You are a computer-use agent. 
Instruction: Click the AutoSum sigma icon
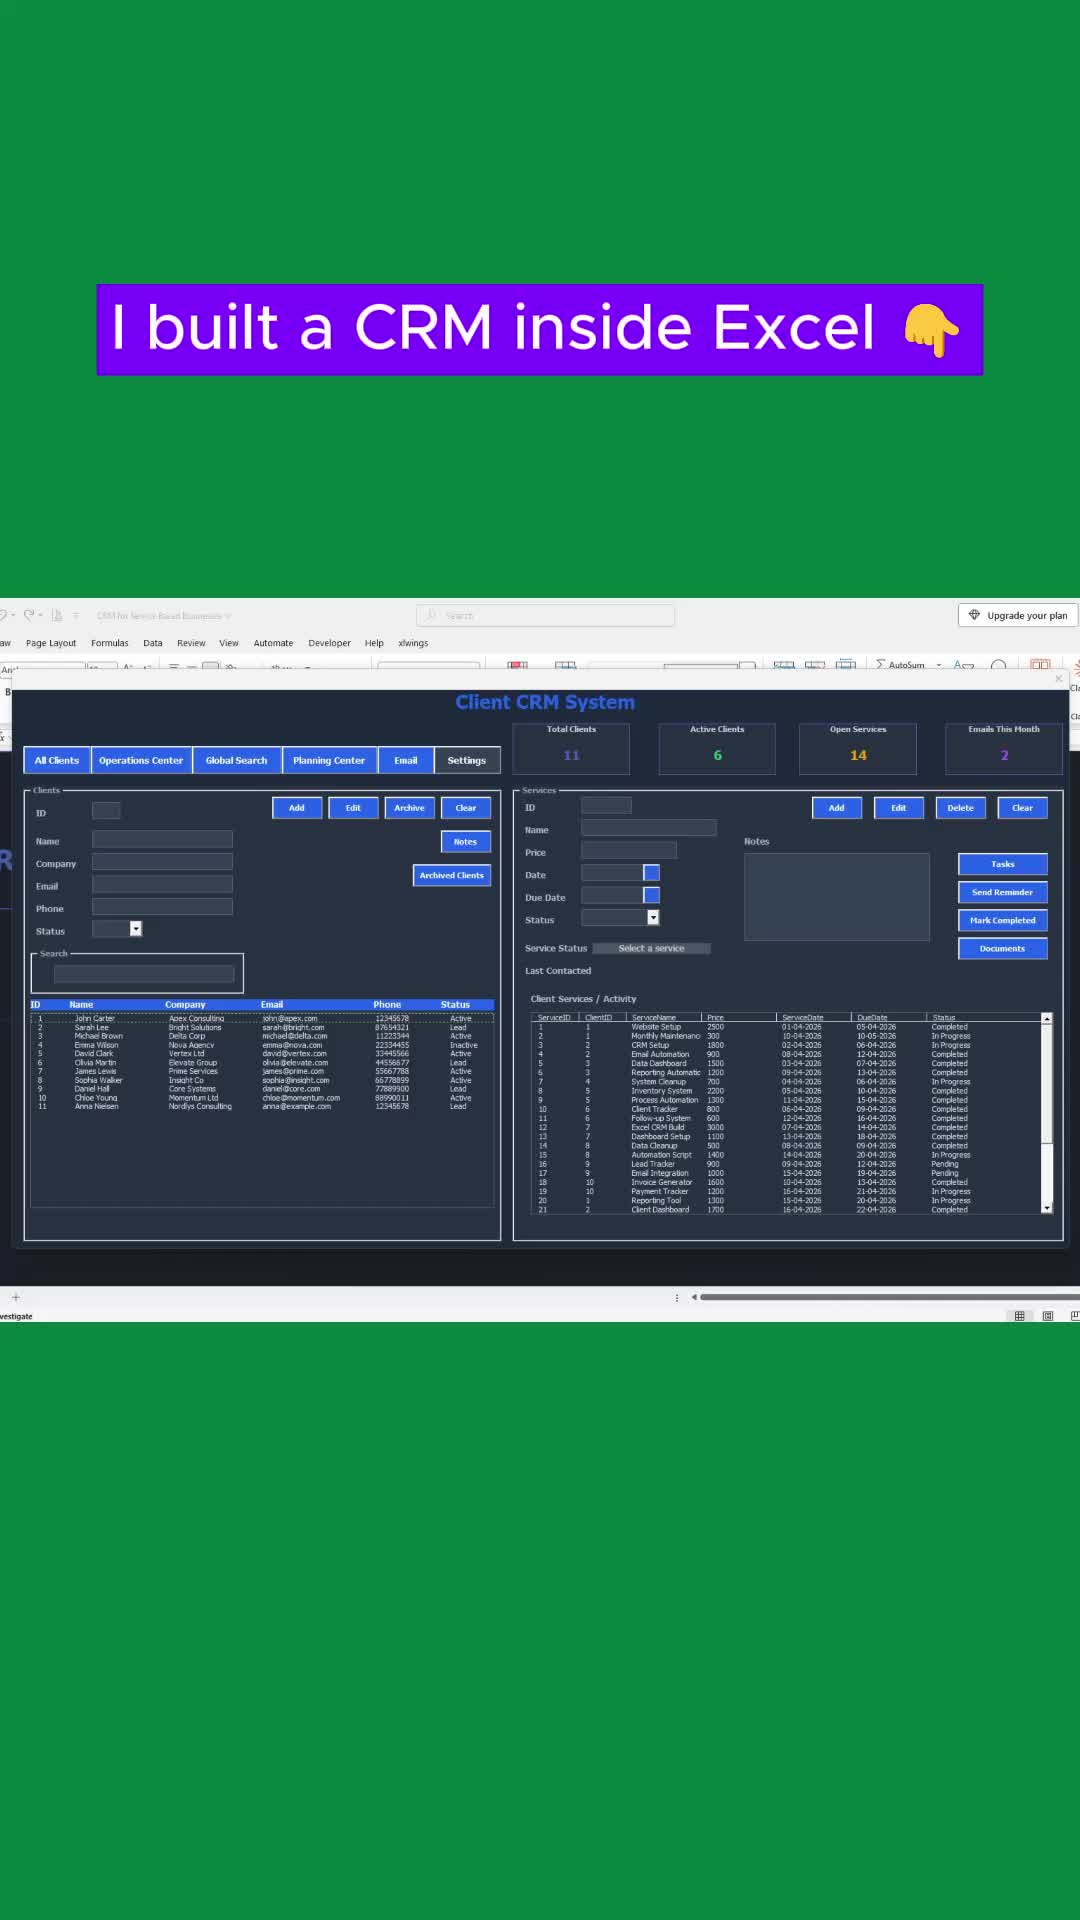(x=880, y=664)
